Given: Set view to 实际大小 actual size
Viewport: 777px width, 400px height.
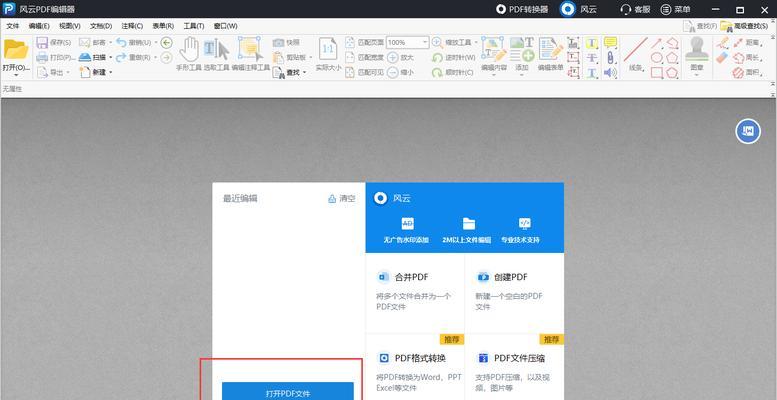Looking at the screenshot, I should [328, 55].
